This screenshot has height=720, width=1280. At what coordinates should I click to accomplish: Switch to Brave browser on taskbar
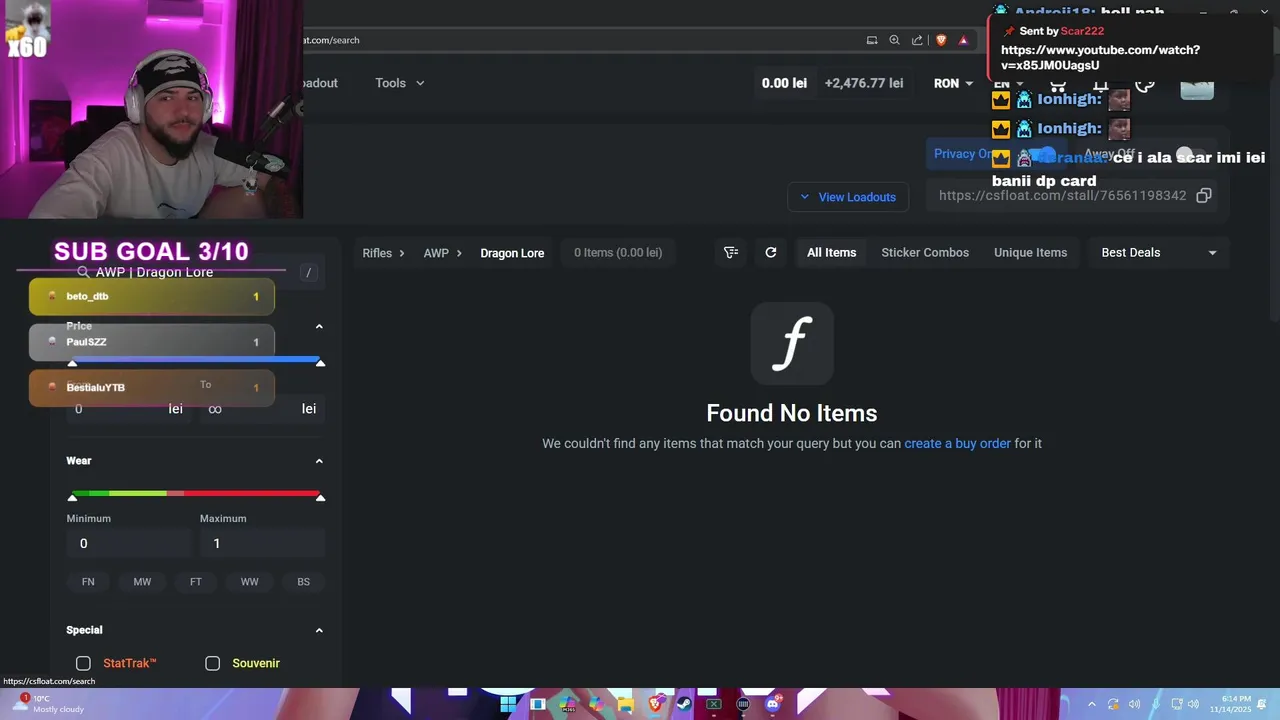tap(656, 704)
